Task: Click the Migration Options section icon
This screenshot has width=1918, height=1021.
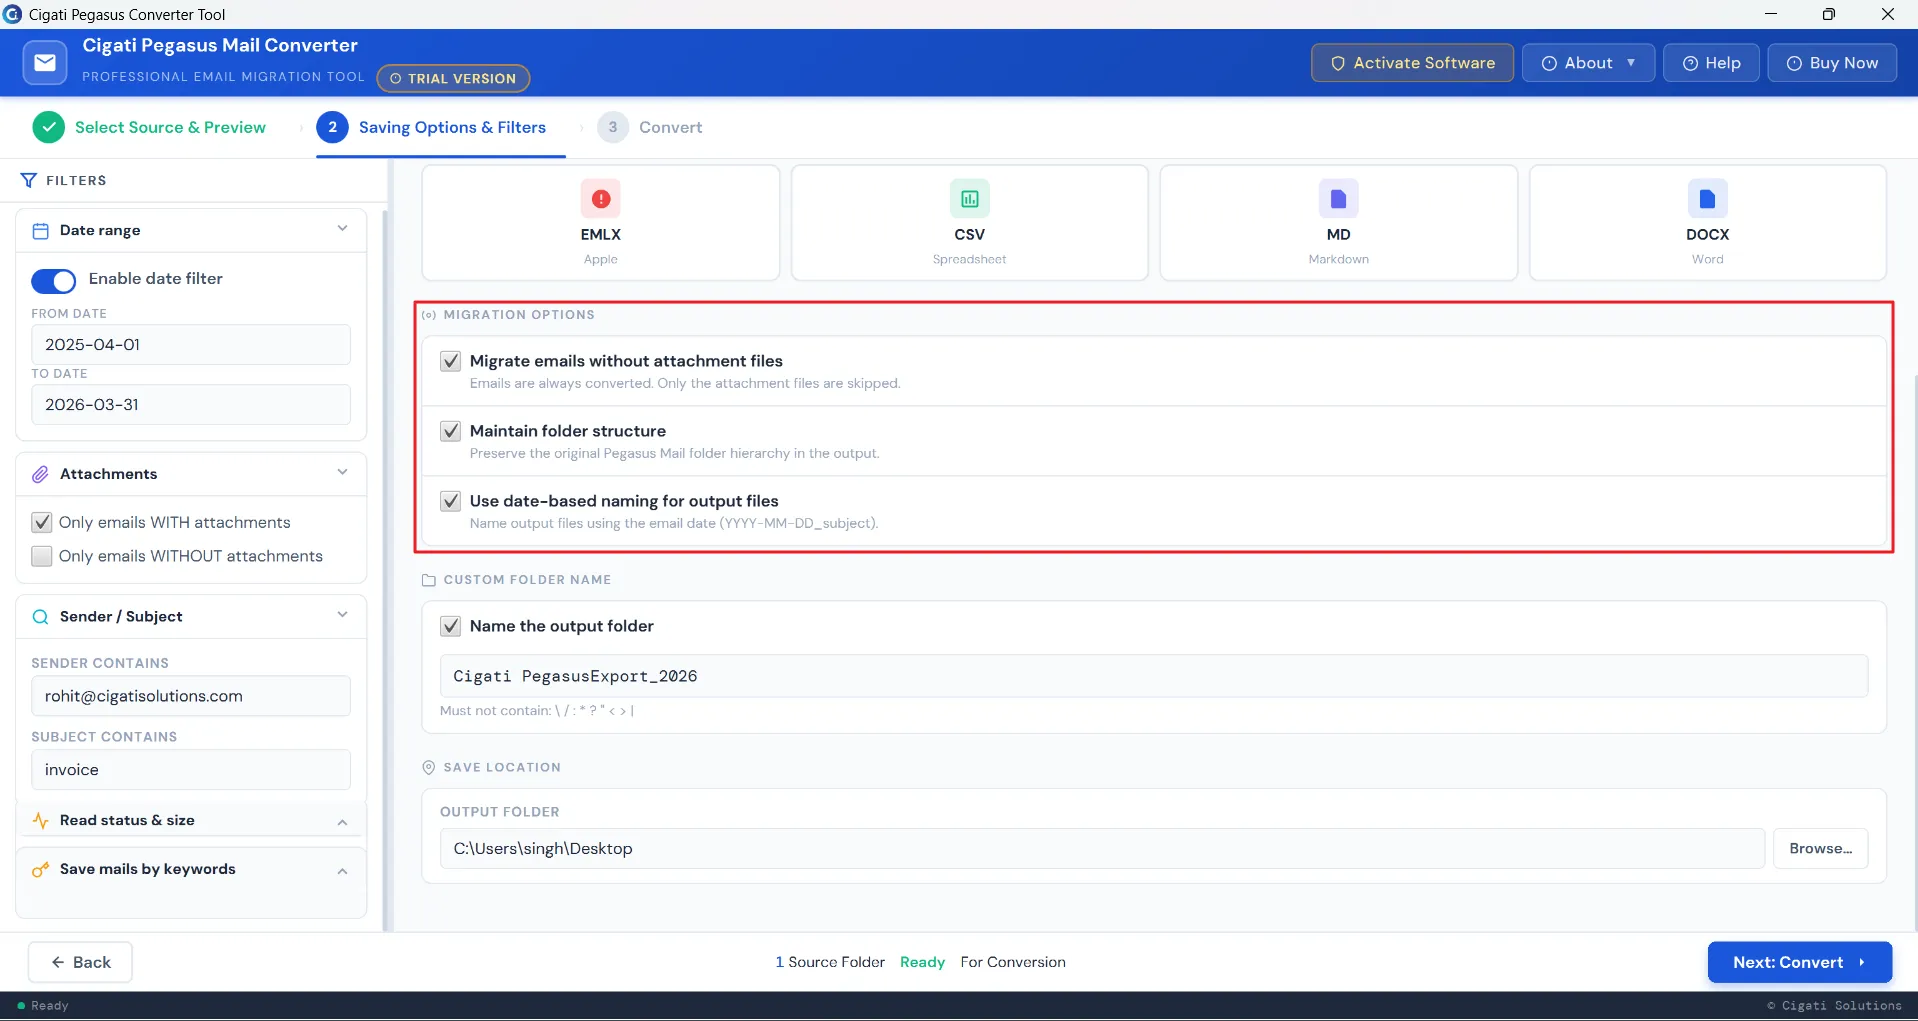Action: click(x=429, y=315)
